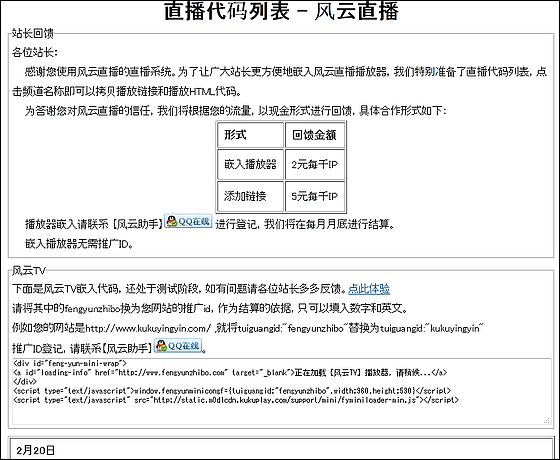
Task: Click the QQ在线 icon after 推广ID登记 风云助手
Action: [x=178, y=345]
